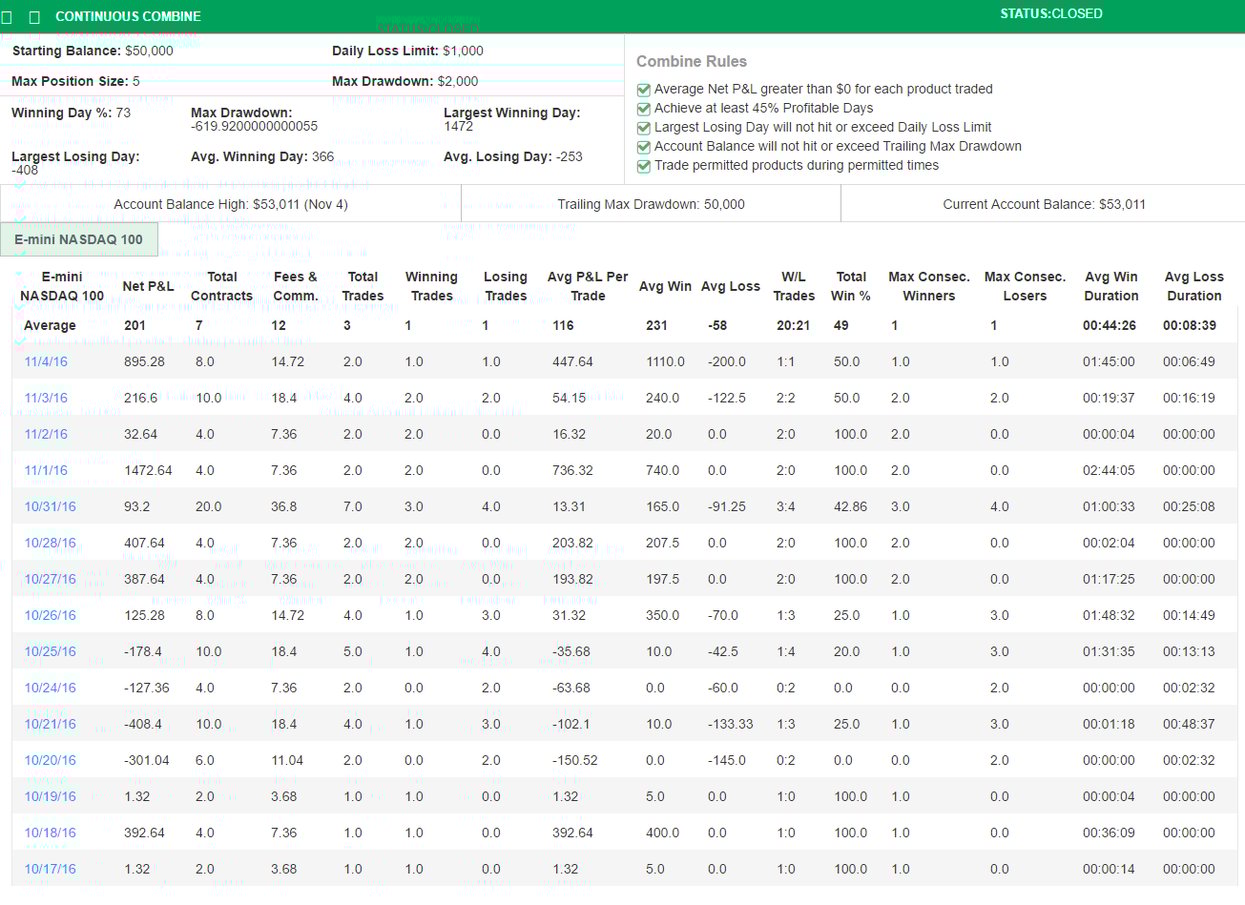
Task: Open the 10/24/16 trading day details
Action: 49,687
